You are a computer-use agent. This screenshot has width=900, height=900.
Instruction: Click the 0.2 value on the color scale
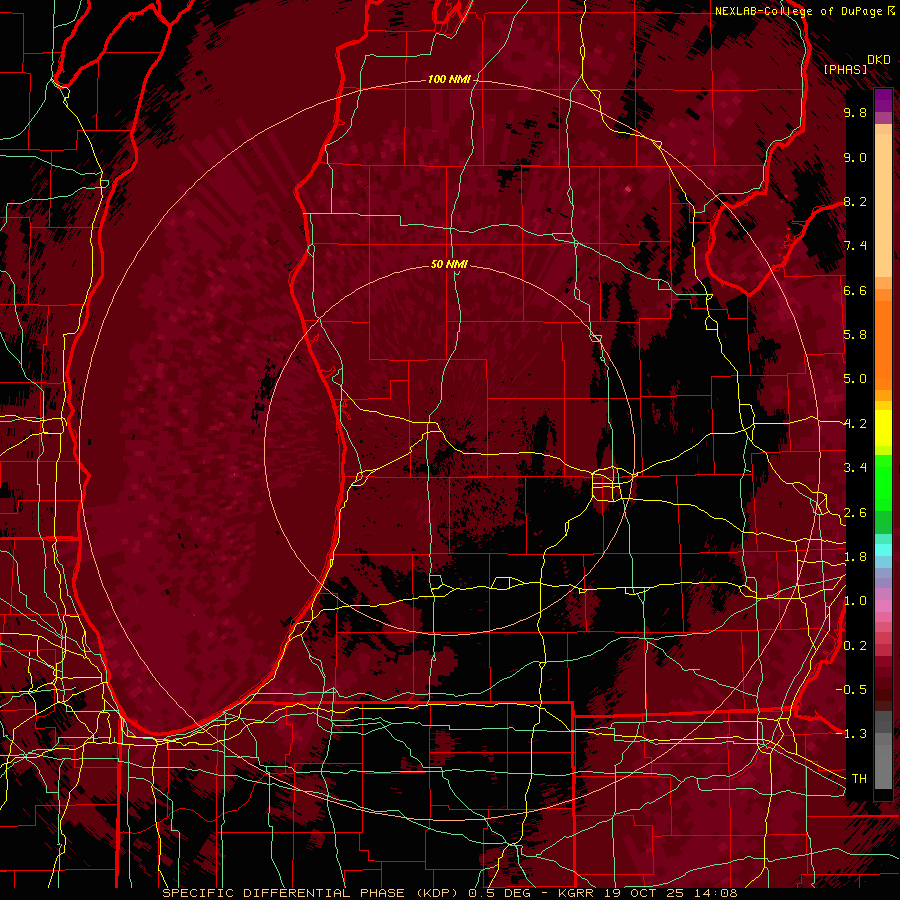(x=855, y=646)
